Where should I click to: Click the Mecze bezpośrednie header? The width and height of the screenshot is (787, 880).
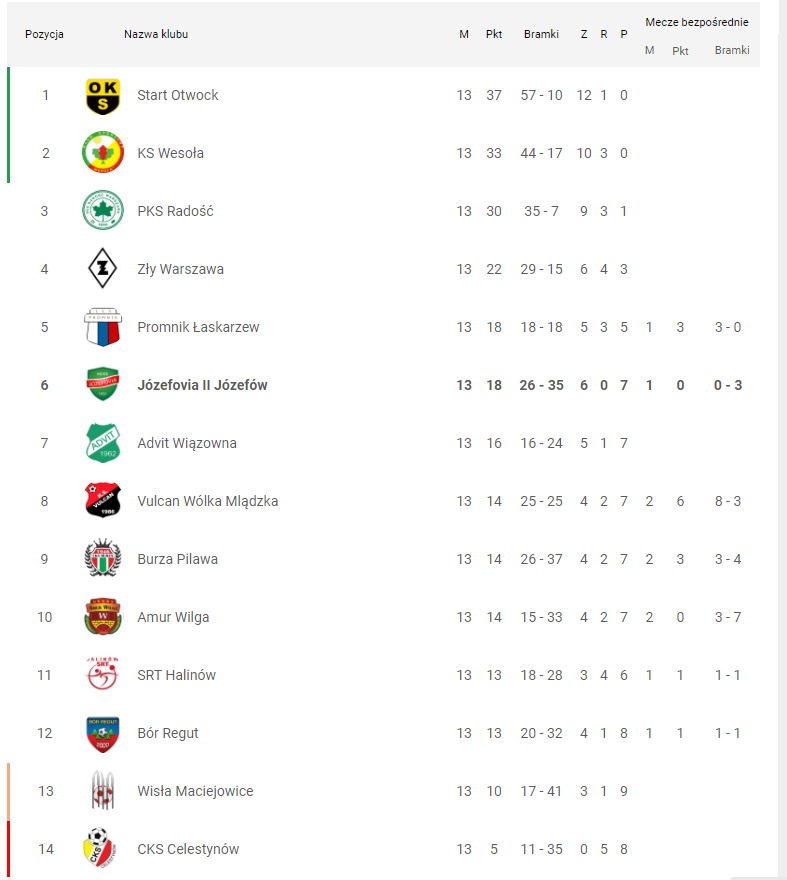(x=696, y=22)
